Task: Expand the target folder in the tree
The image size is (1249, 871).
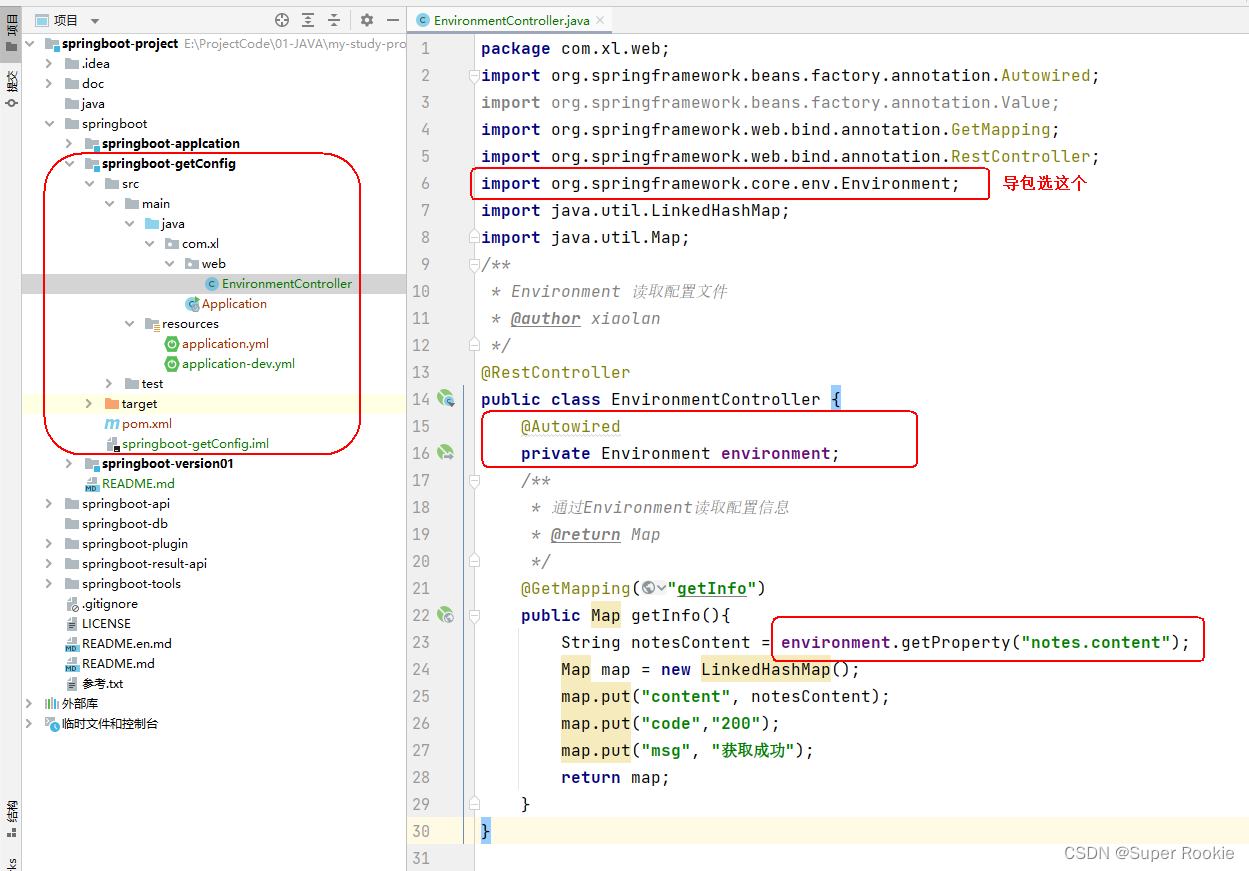Action: coord(90,403)
